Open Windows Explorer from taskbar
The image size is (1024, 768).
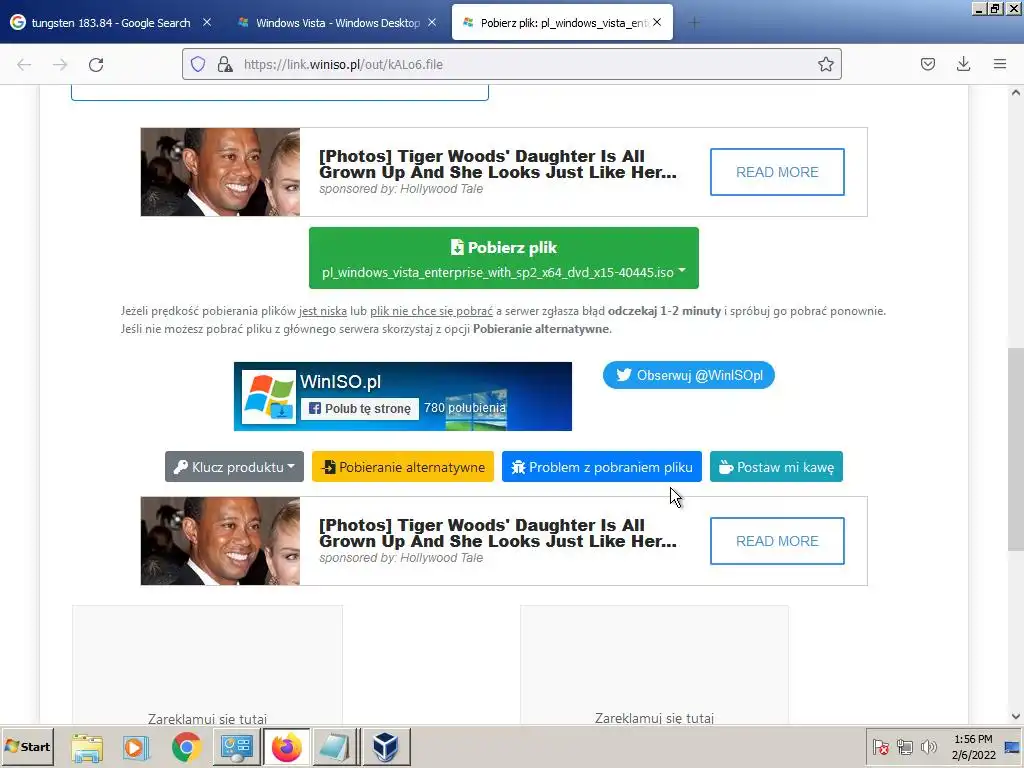(87, 746)
